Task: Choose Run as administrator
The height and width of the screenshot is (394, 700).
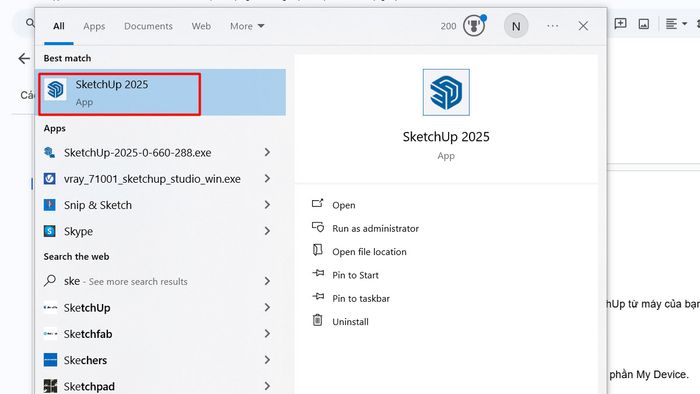Action: (x=375, y=228)
